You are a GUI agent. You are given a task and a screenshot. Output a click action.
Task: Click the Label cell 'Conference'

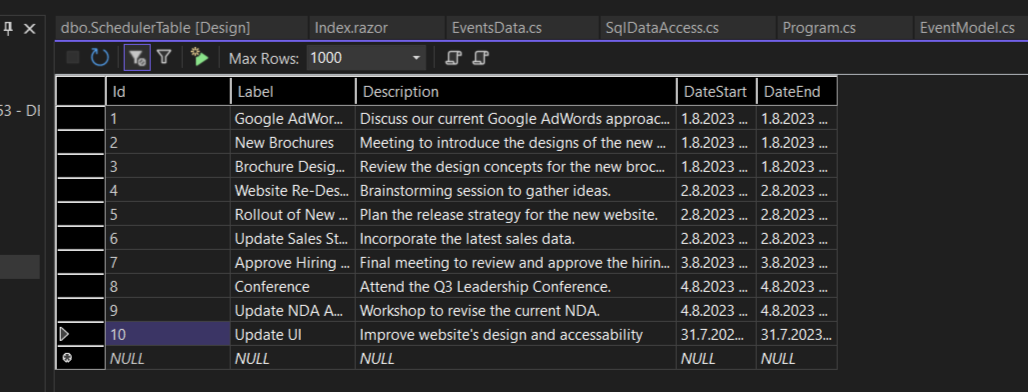[293, 286]
